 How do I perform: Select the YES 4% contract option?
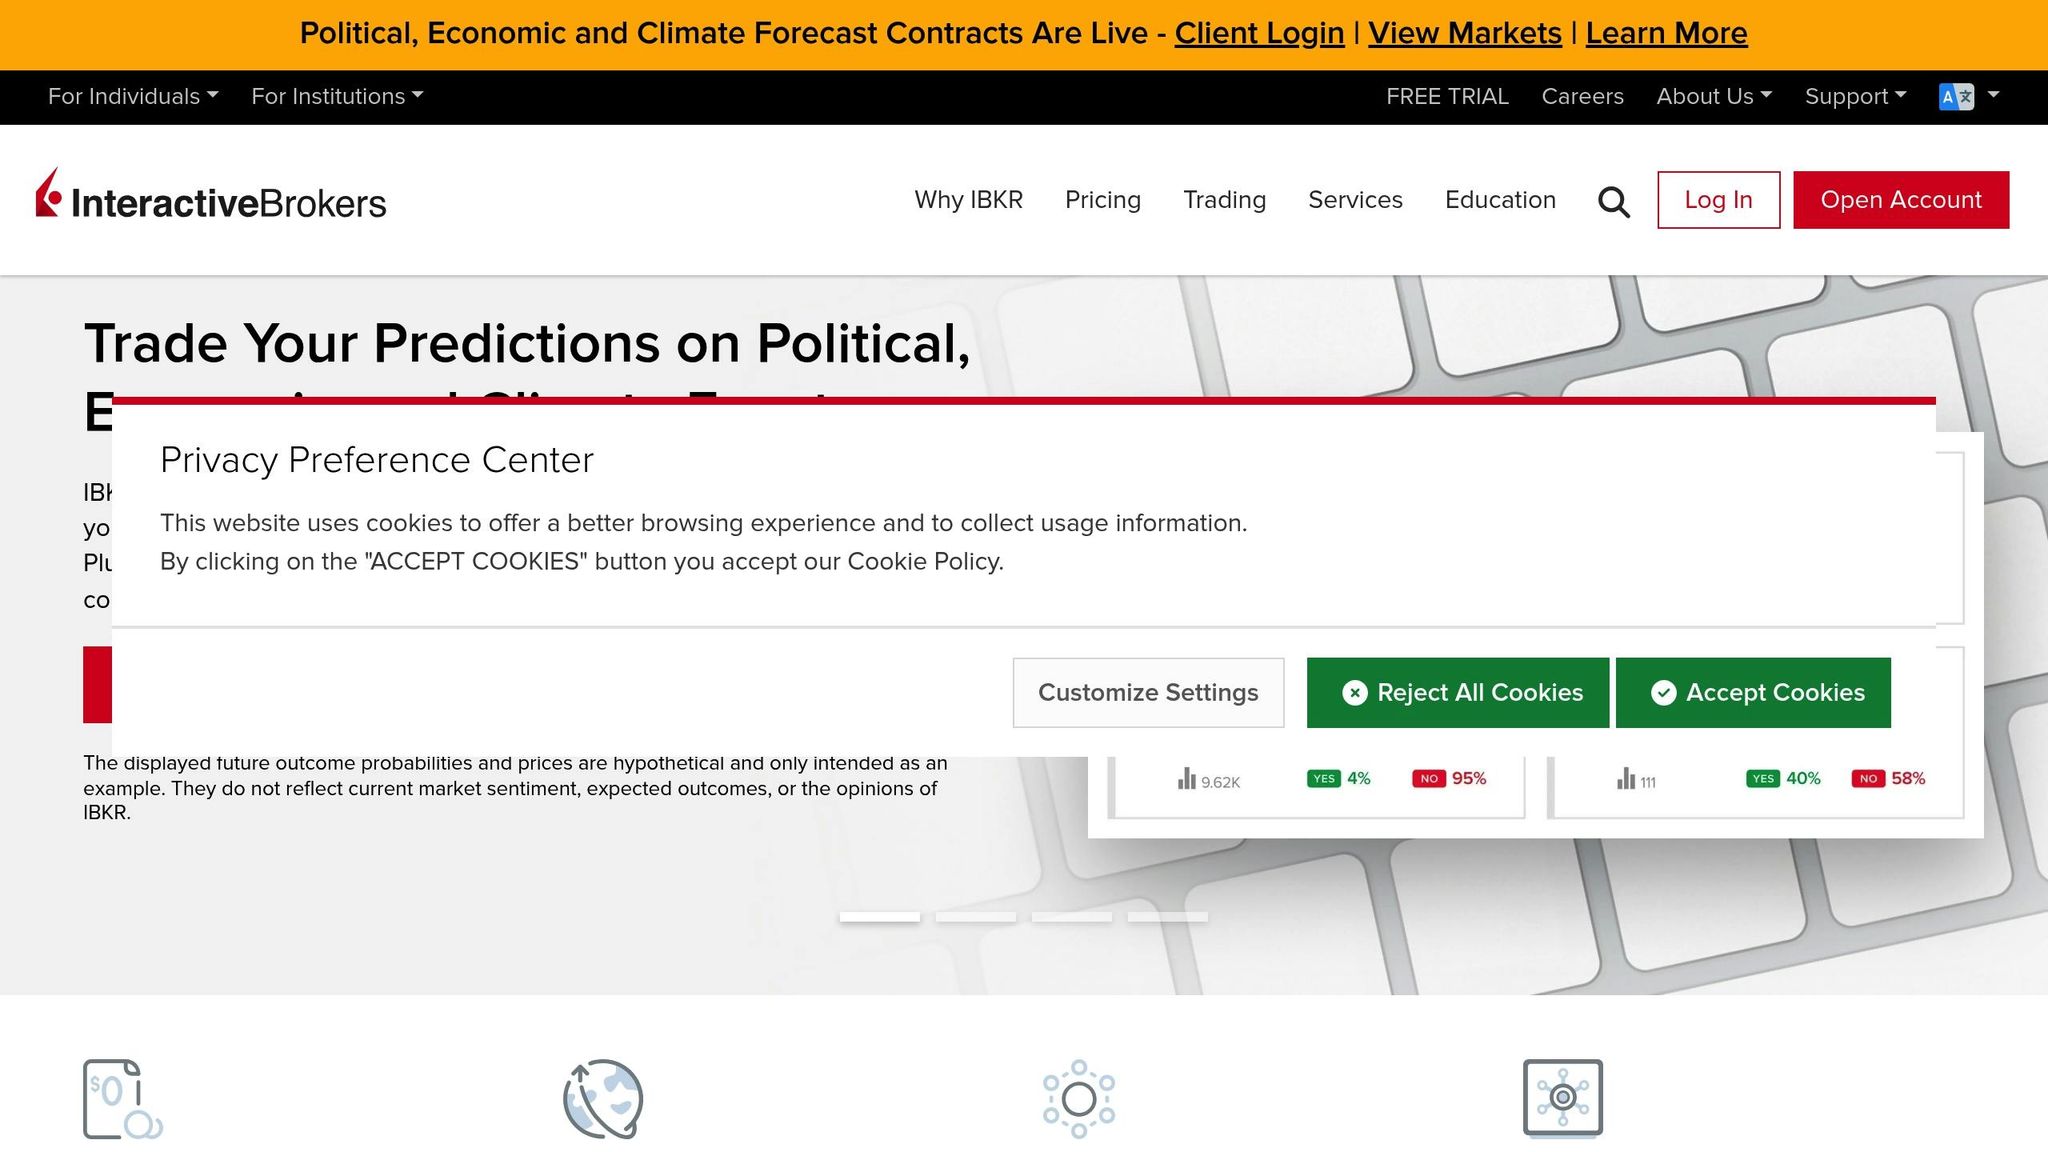click(1338, 779)
